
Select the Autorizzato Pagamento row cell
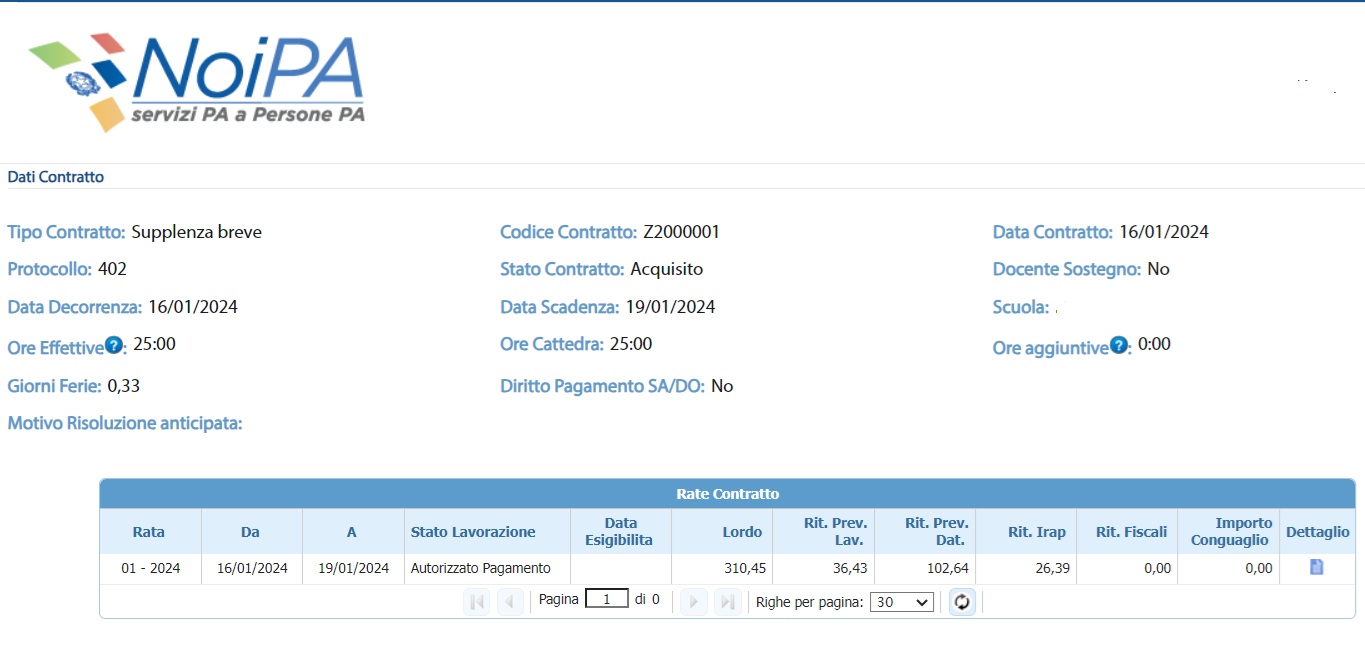coord(481,568)
